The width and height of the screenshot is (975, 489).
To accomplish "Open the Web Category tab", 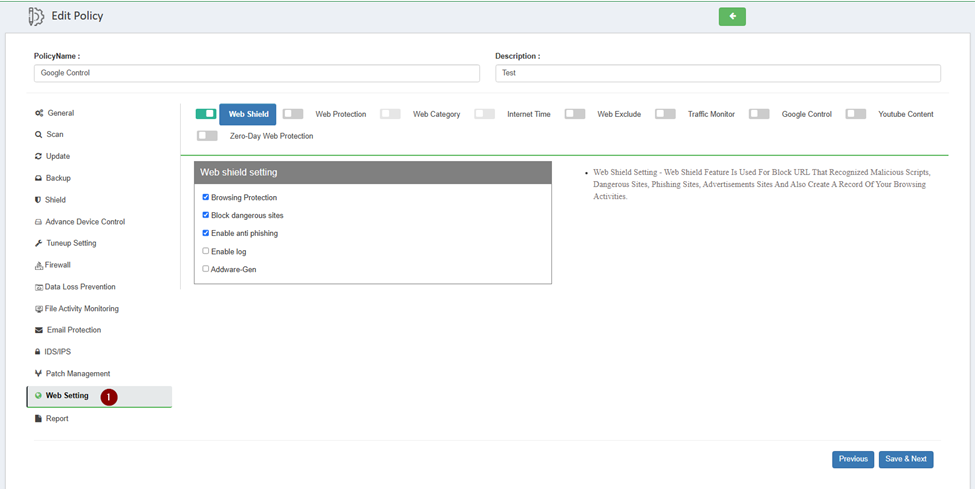I will (x=437, y=114).
